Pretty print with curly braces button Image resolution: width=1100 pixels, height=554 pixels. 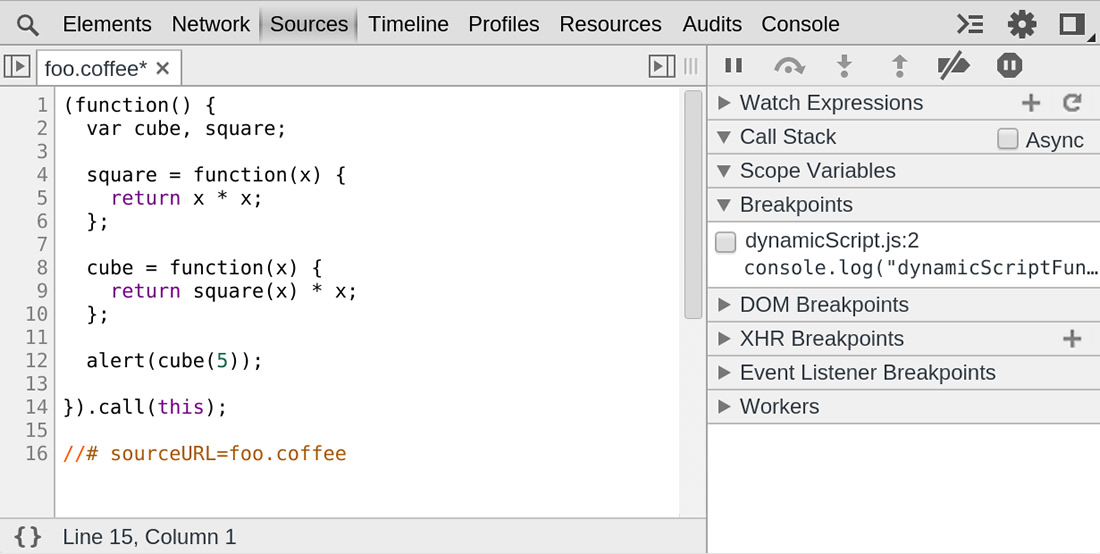click(x=28, y=537)
